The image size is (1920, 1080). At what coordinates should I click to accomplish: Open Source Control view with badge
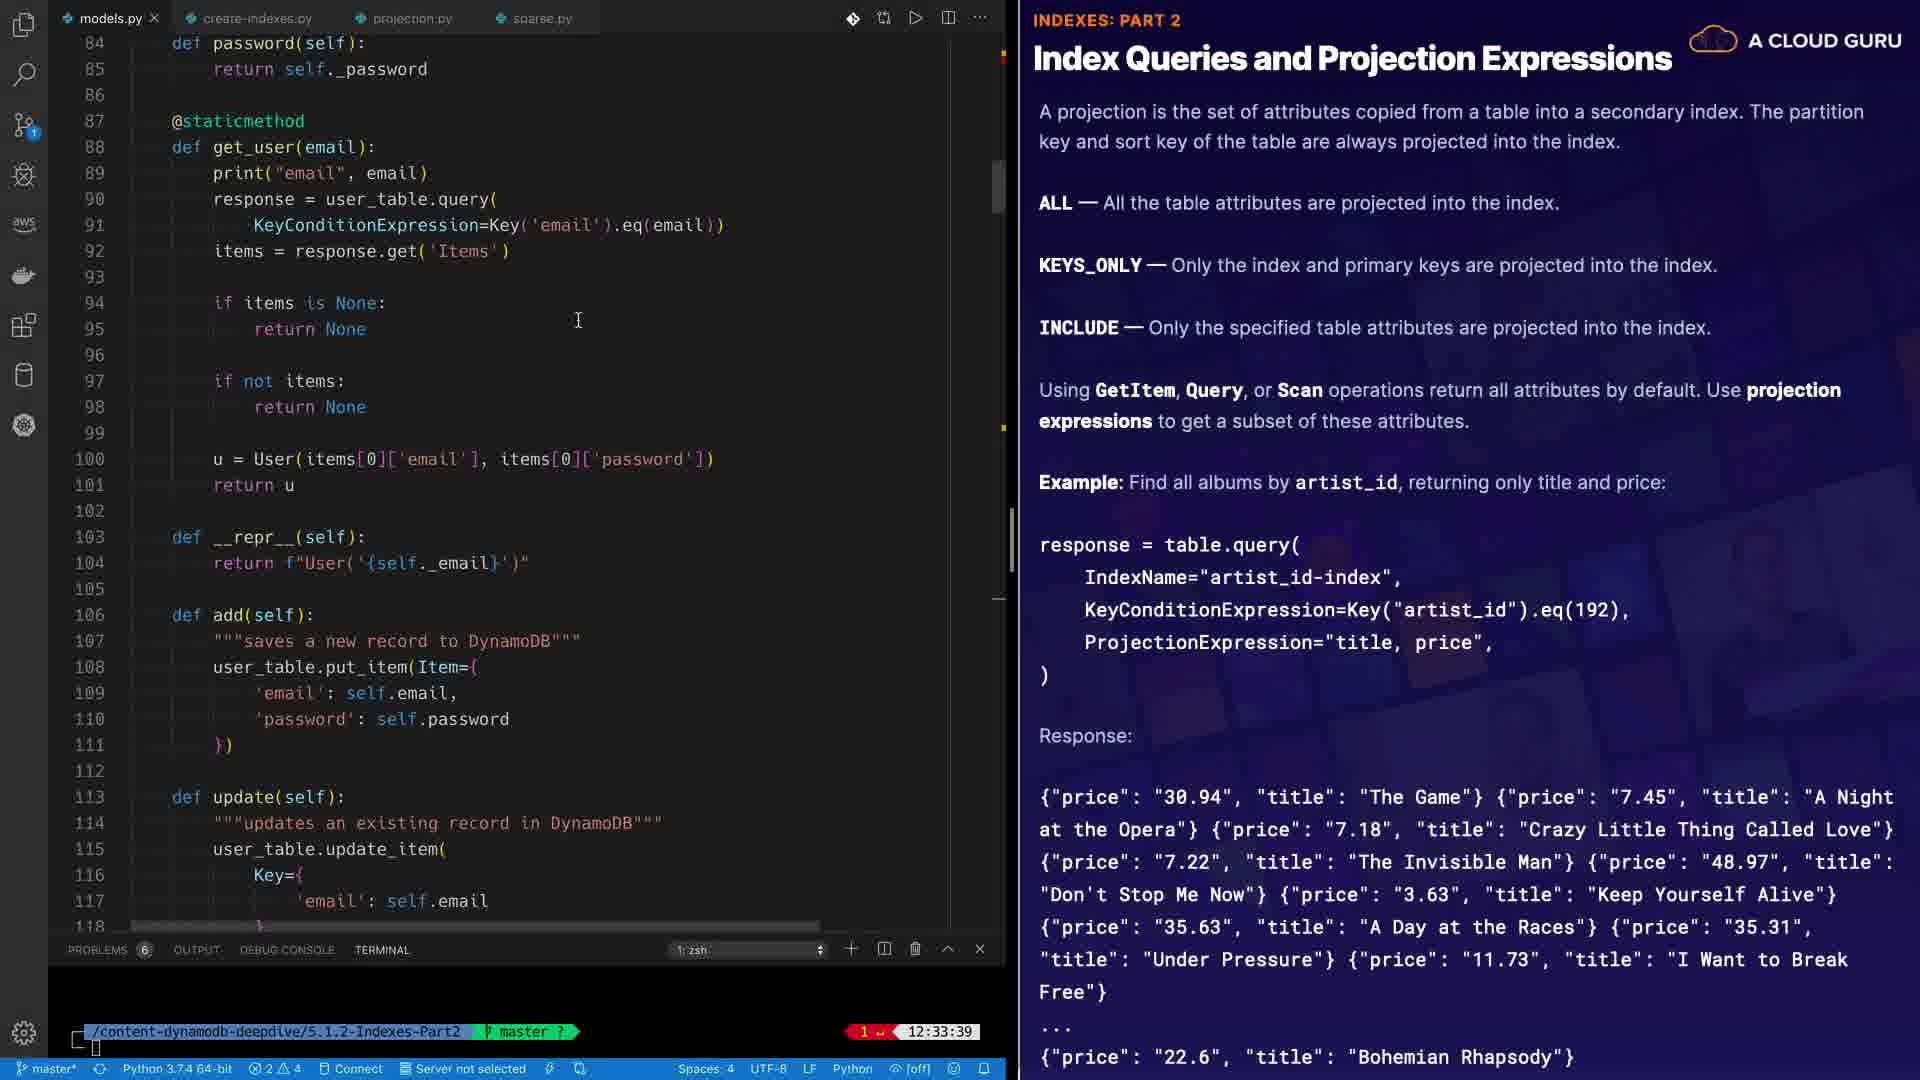24,125
